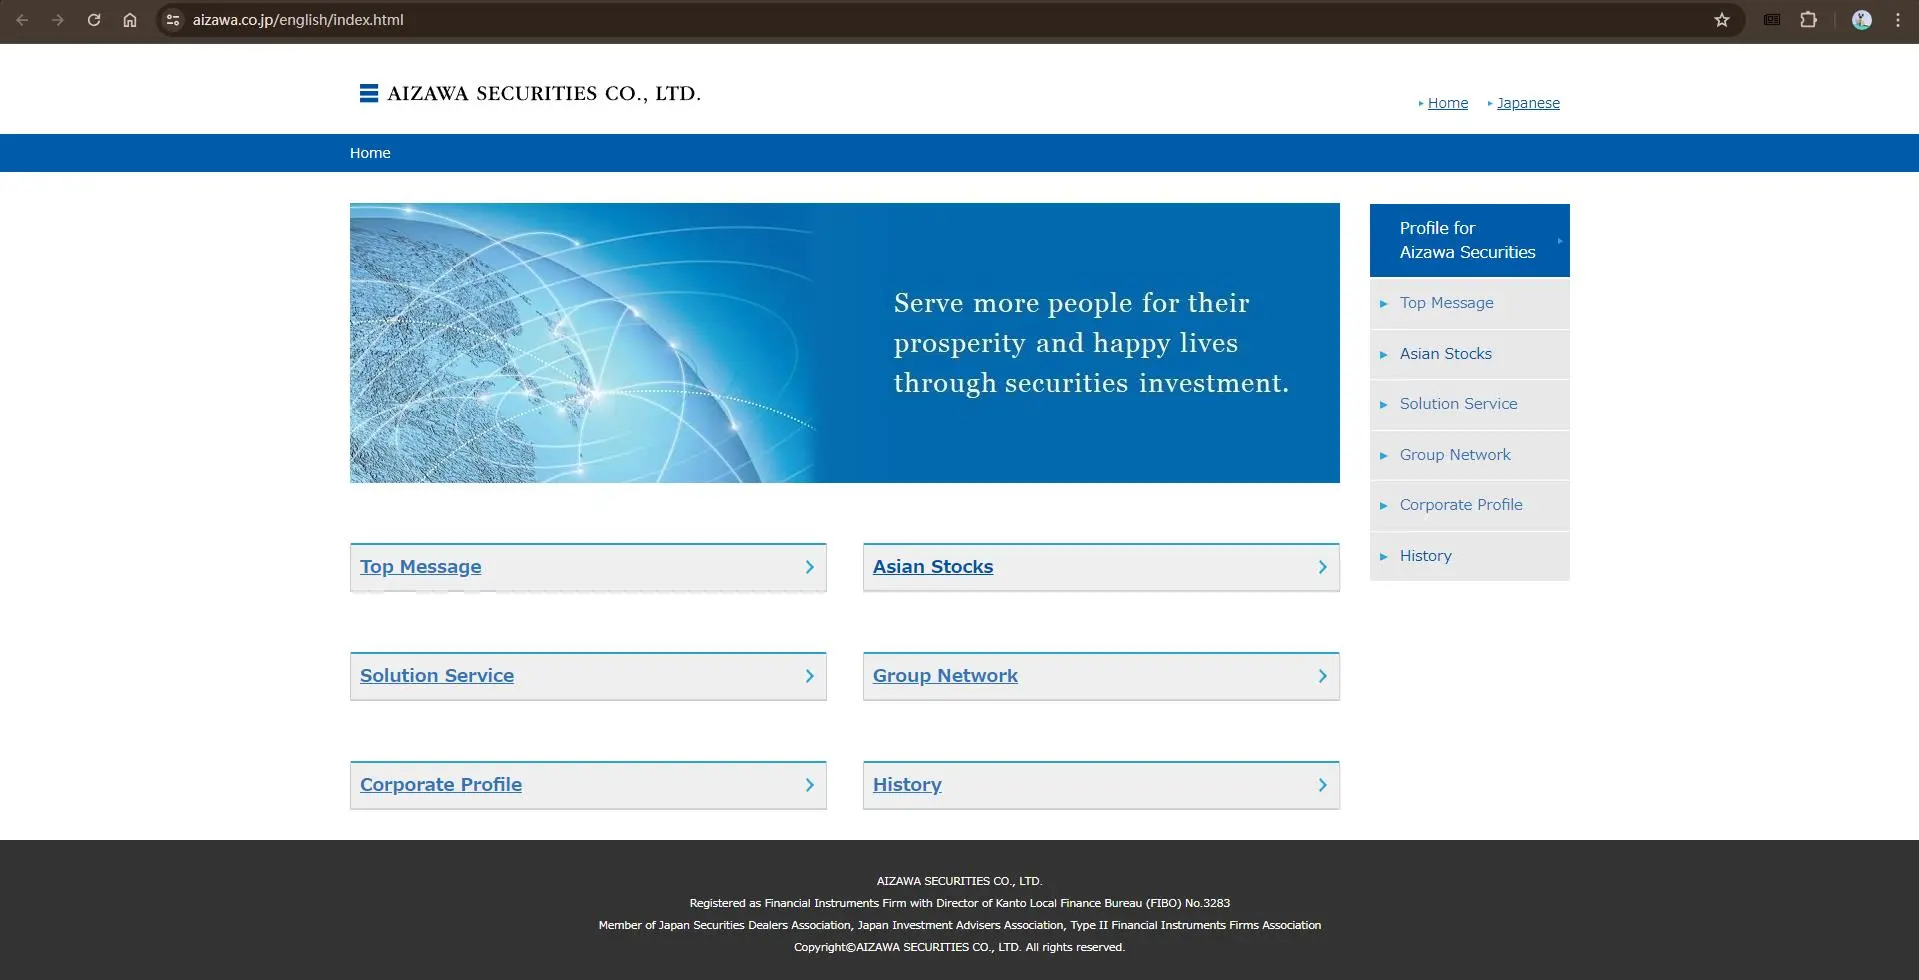Open the Chrome three-dot menu
Screen dimensions: 1919x980
pyautogui.click(x=1898, y=20)
